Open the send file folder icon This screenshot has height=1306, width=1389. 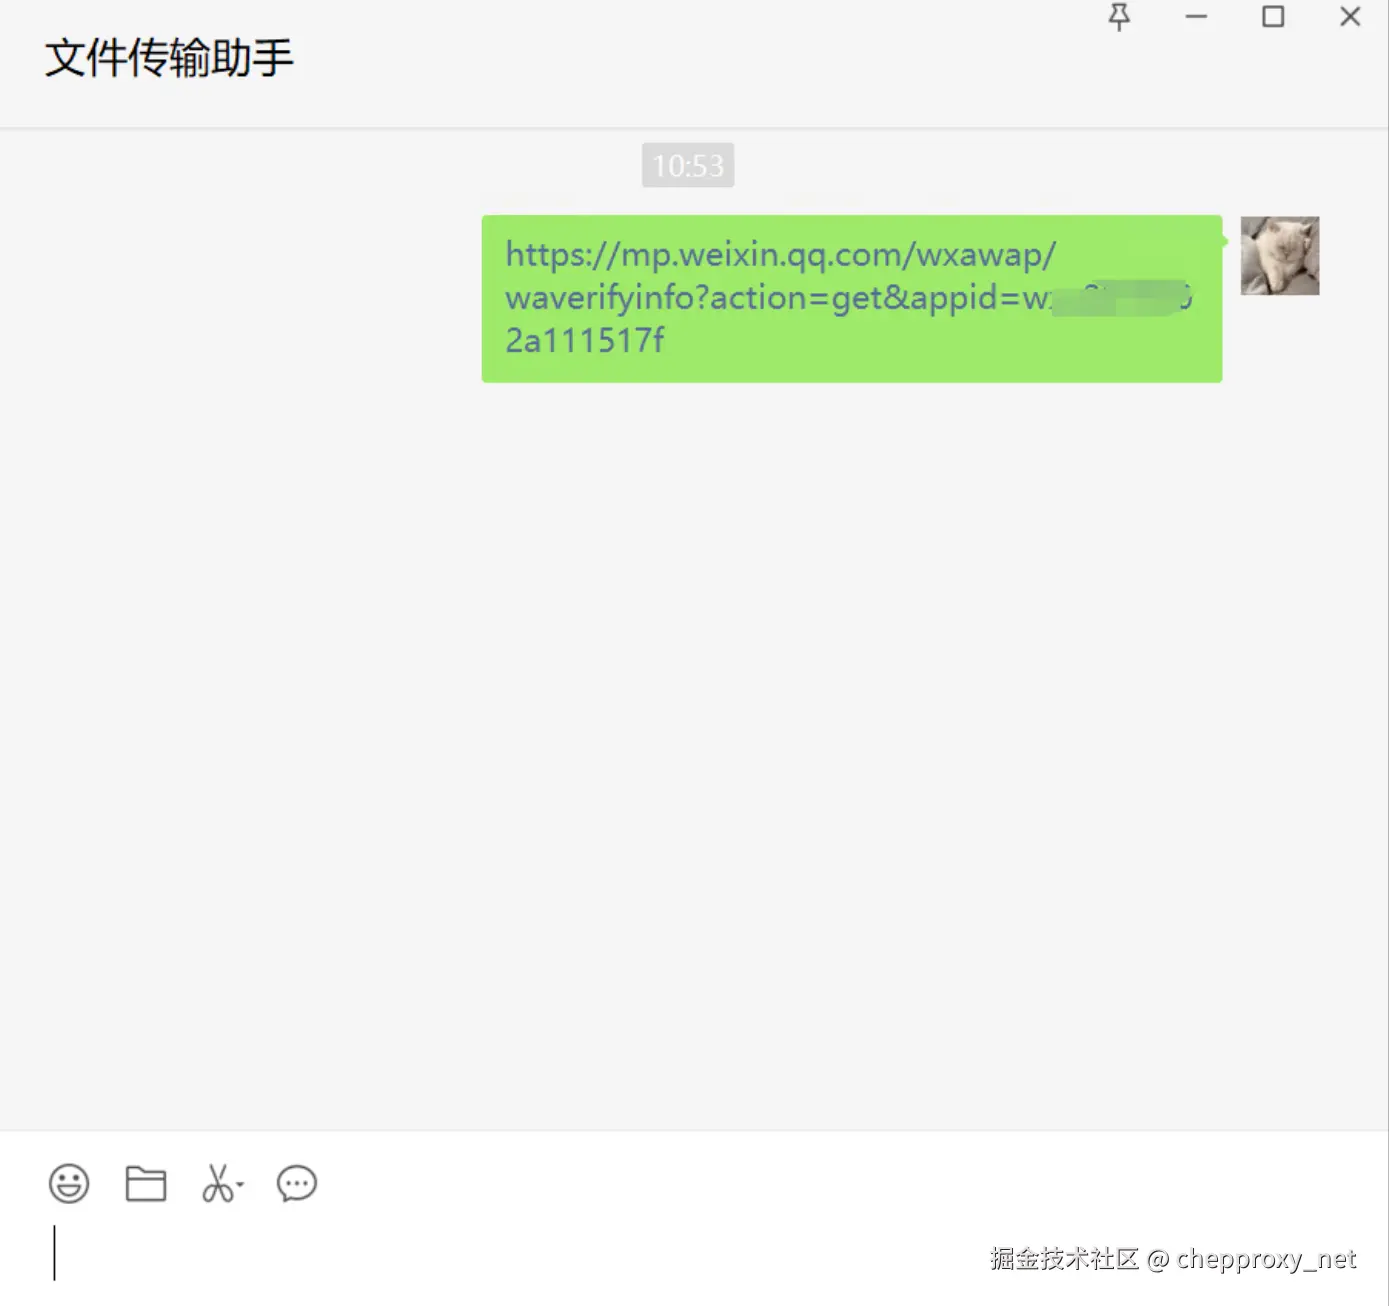click(146, 1184)
